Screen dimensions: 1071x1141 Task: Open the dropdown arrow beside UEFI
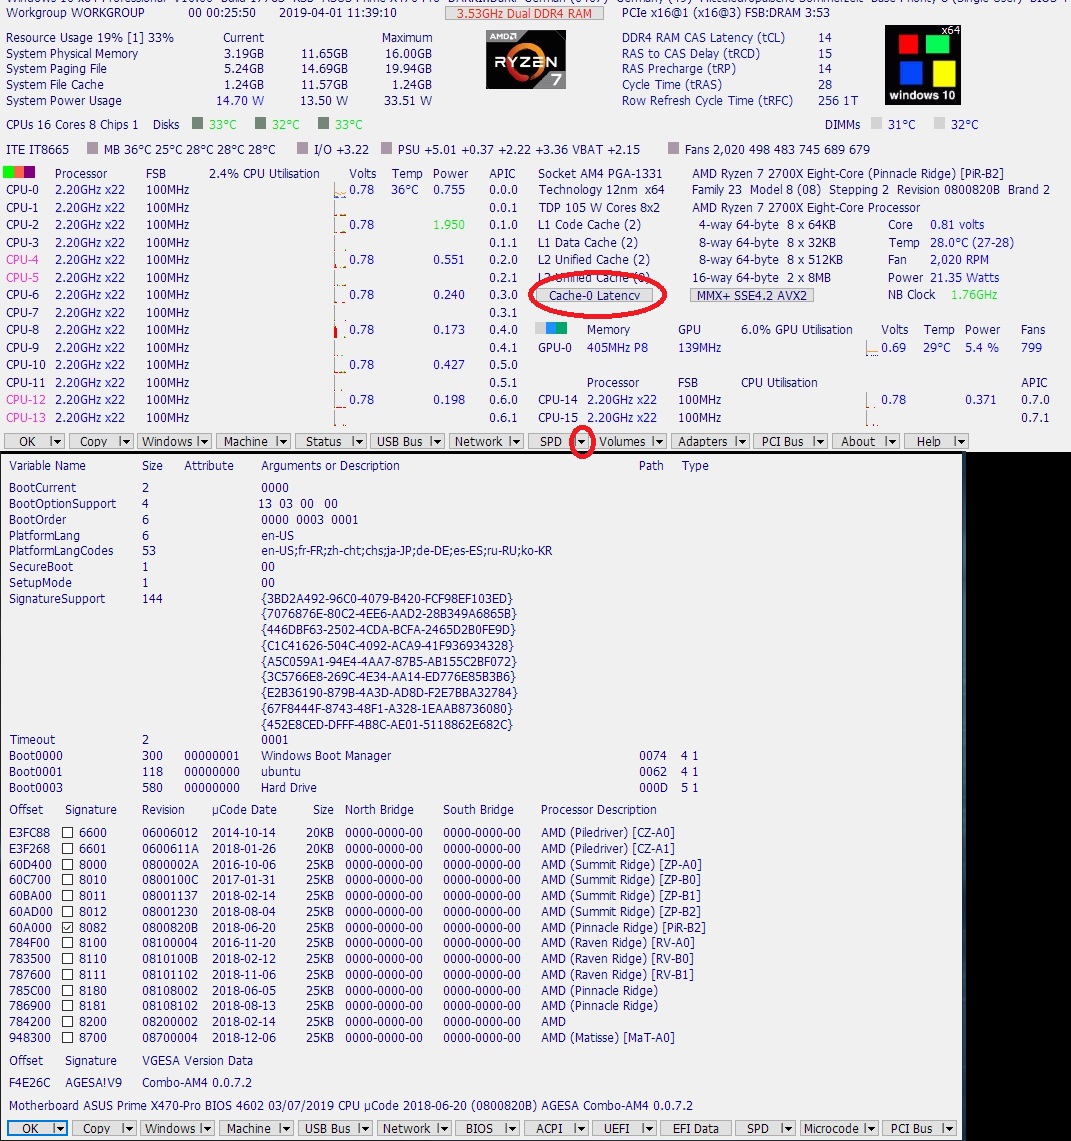(648, 1128)
